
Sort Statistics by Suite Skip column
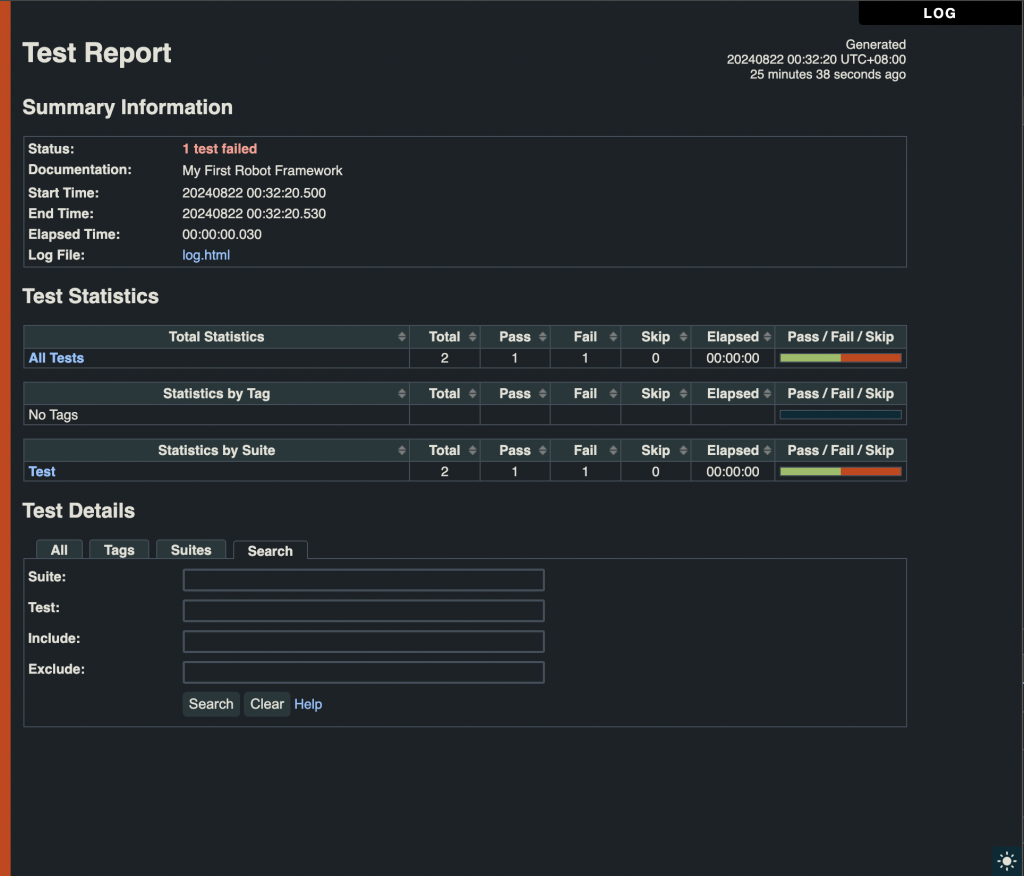click(656, 450)
